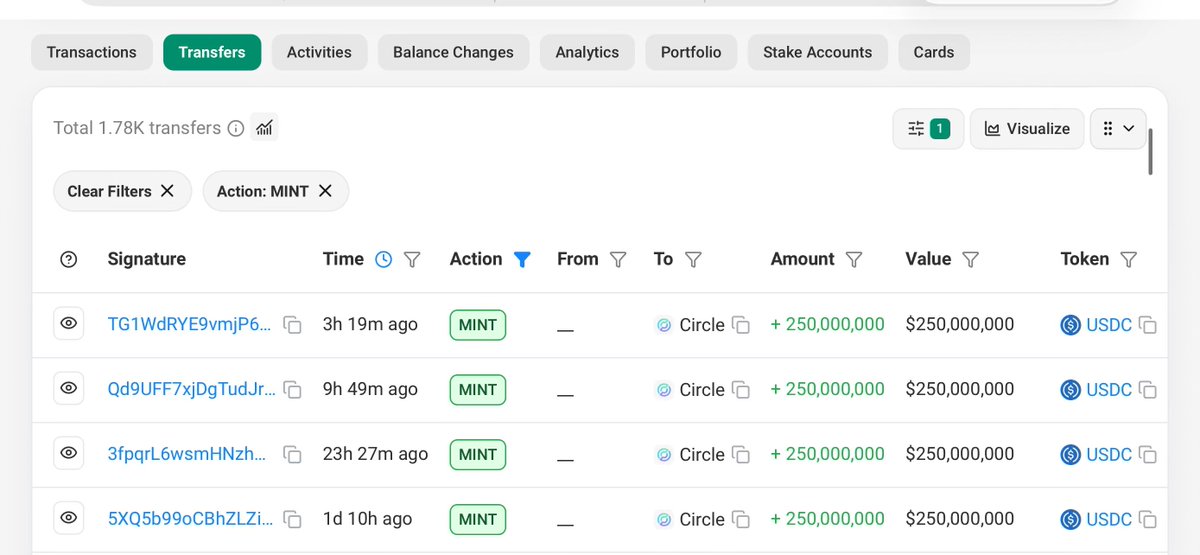The image size is (1200, 555).
Task: Open the filter settings button with badge 1
Action: click(928, 128)
